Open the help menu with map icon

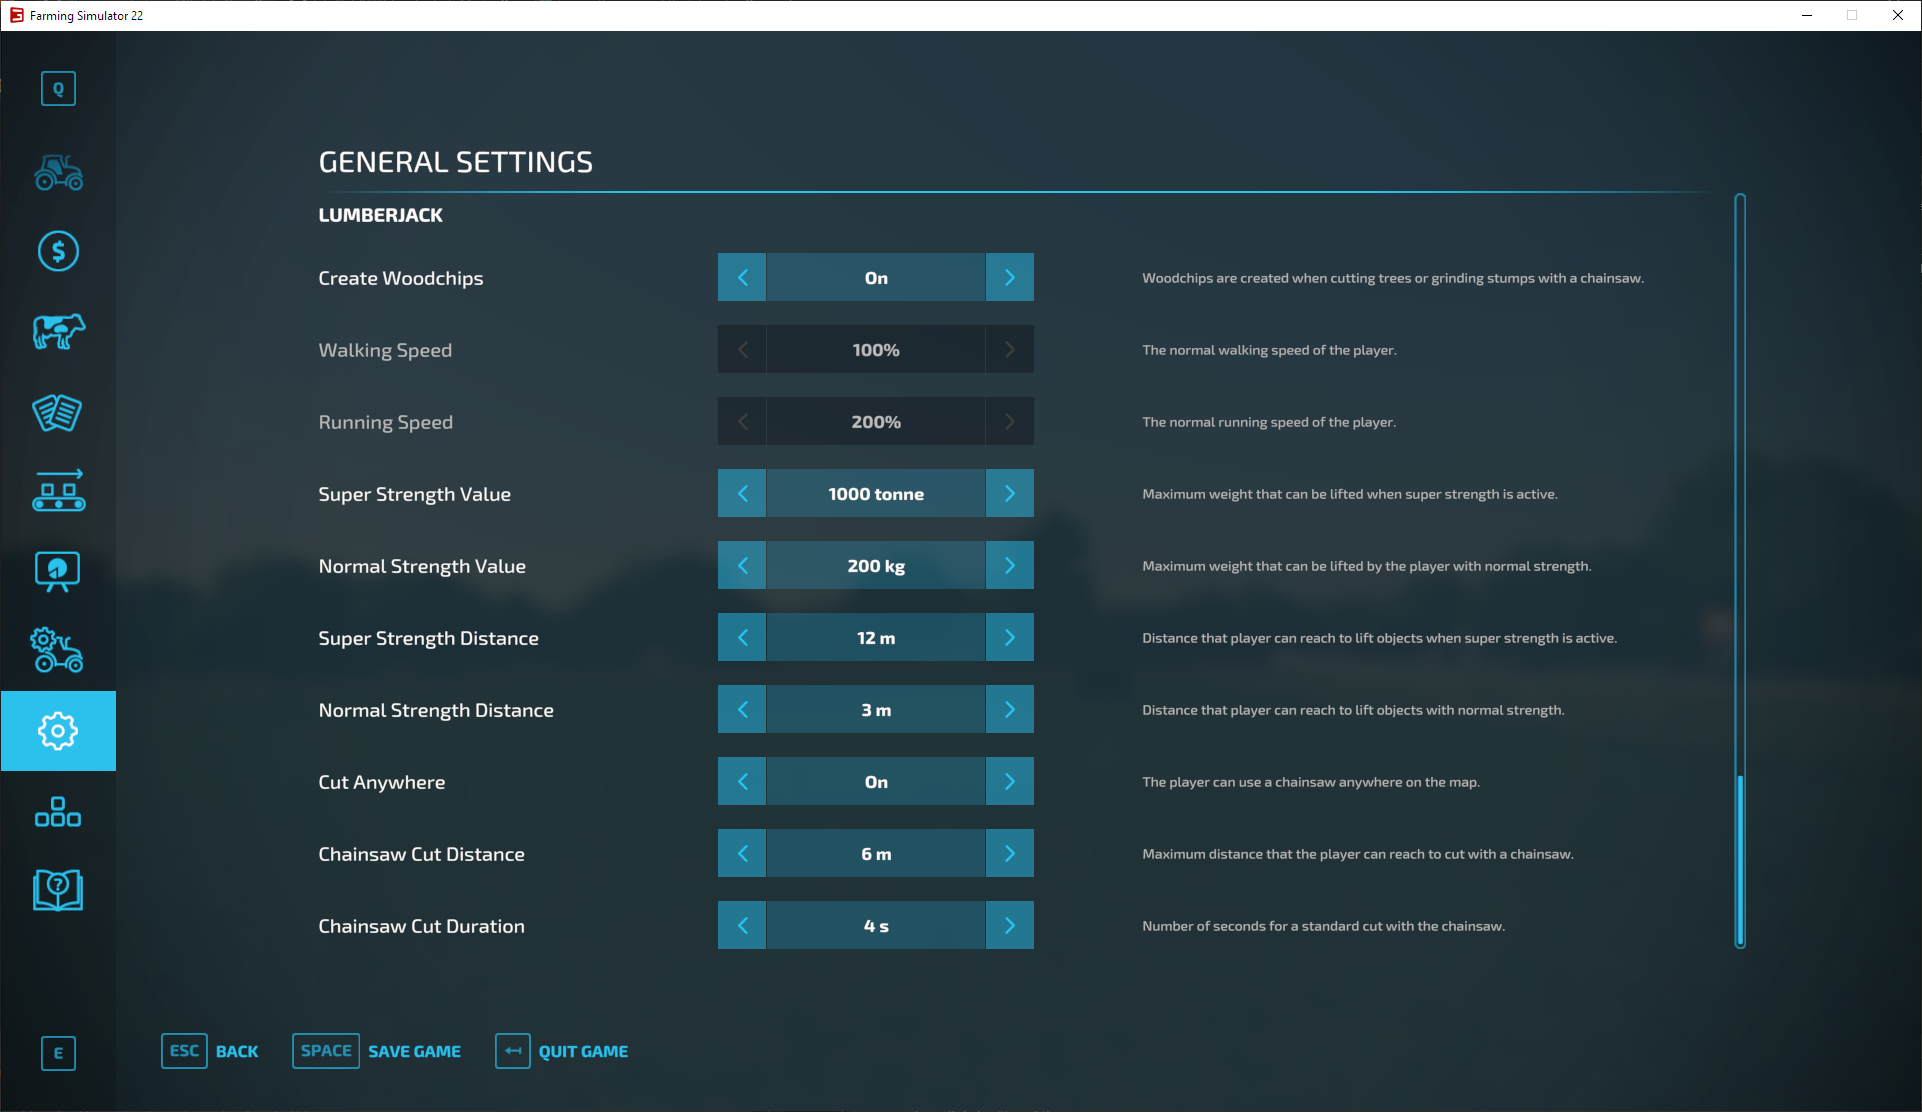[x=58, y=890]
